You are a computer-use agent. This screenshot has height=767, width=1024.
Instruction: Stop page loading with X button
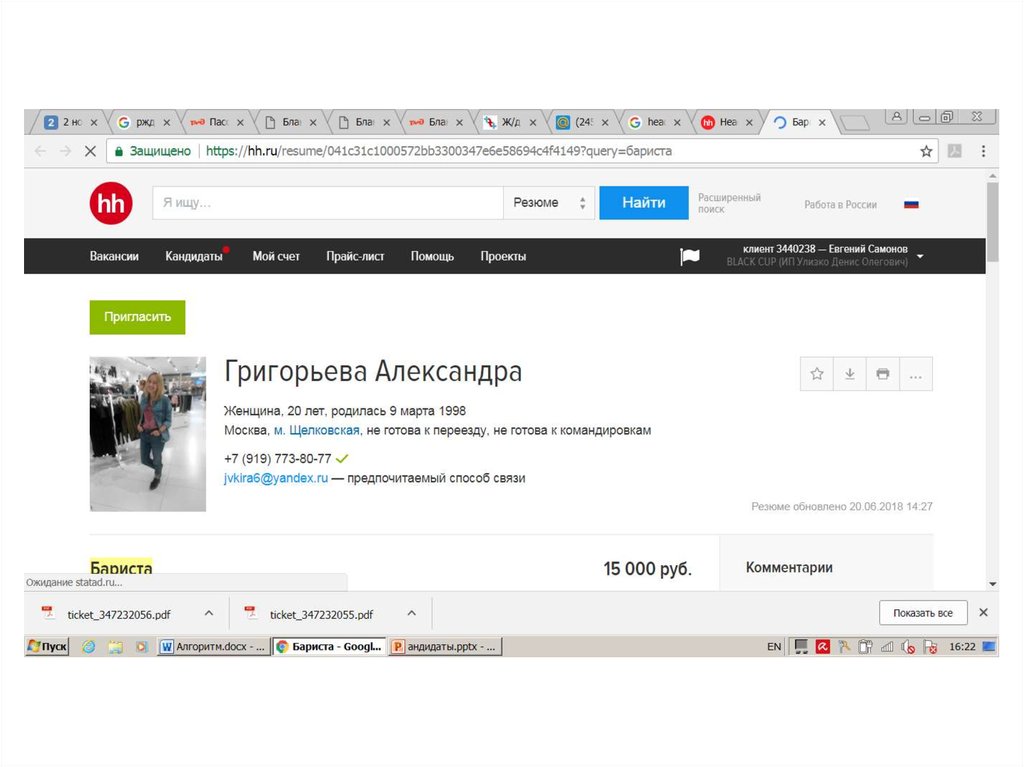pyautogui.click(x=89, y=151)
